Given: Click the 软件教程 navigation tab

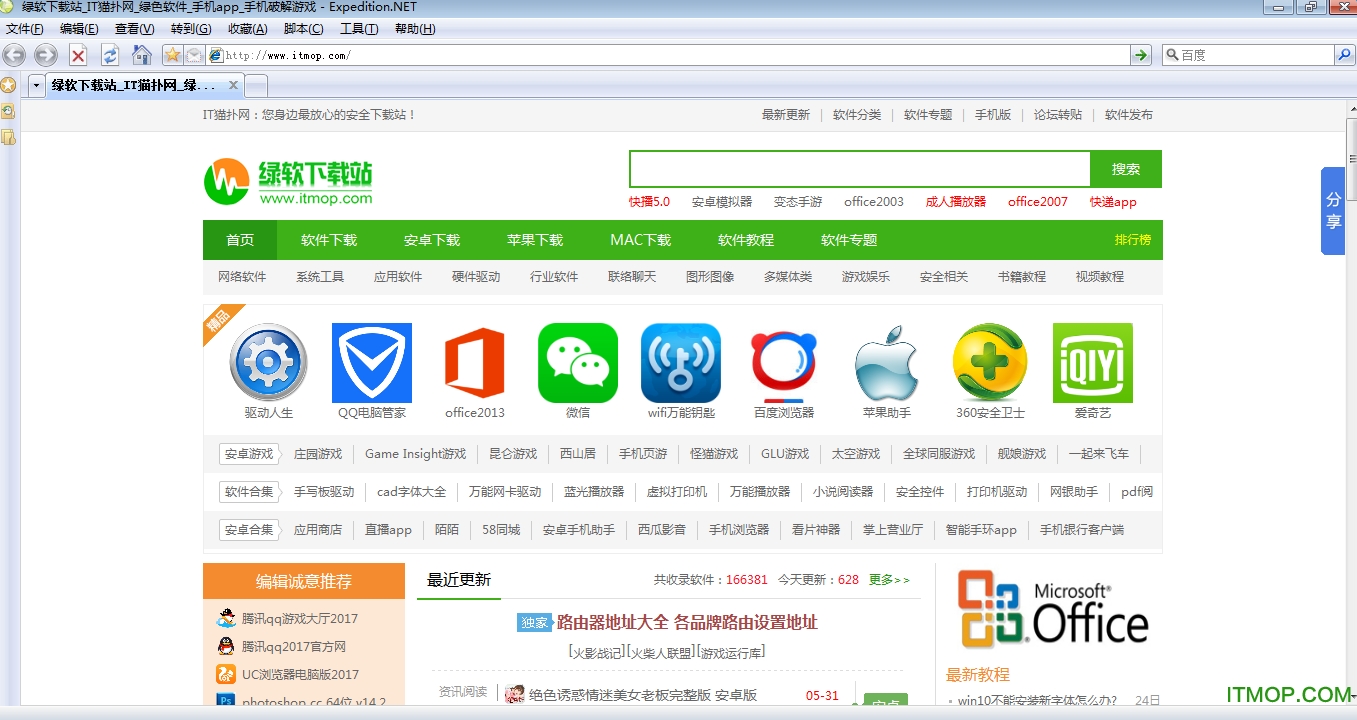Looking at the screenshot, I should click(x=746, y=240).
